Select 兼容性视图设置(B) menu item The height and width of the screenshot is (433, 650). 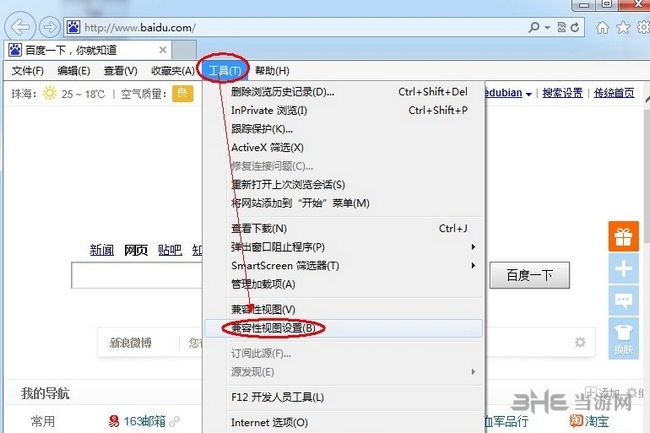point(343,328)
